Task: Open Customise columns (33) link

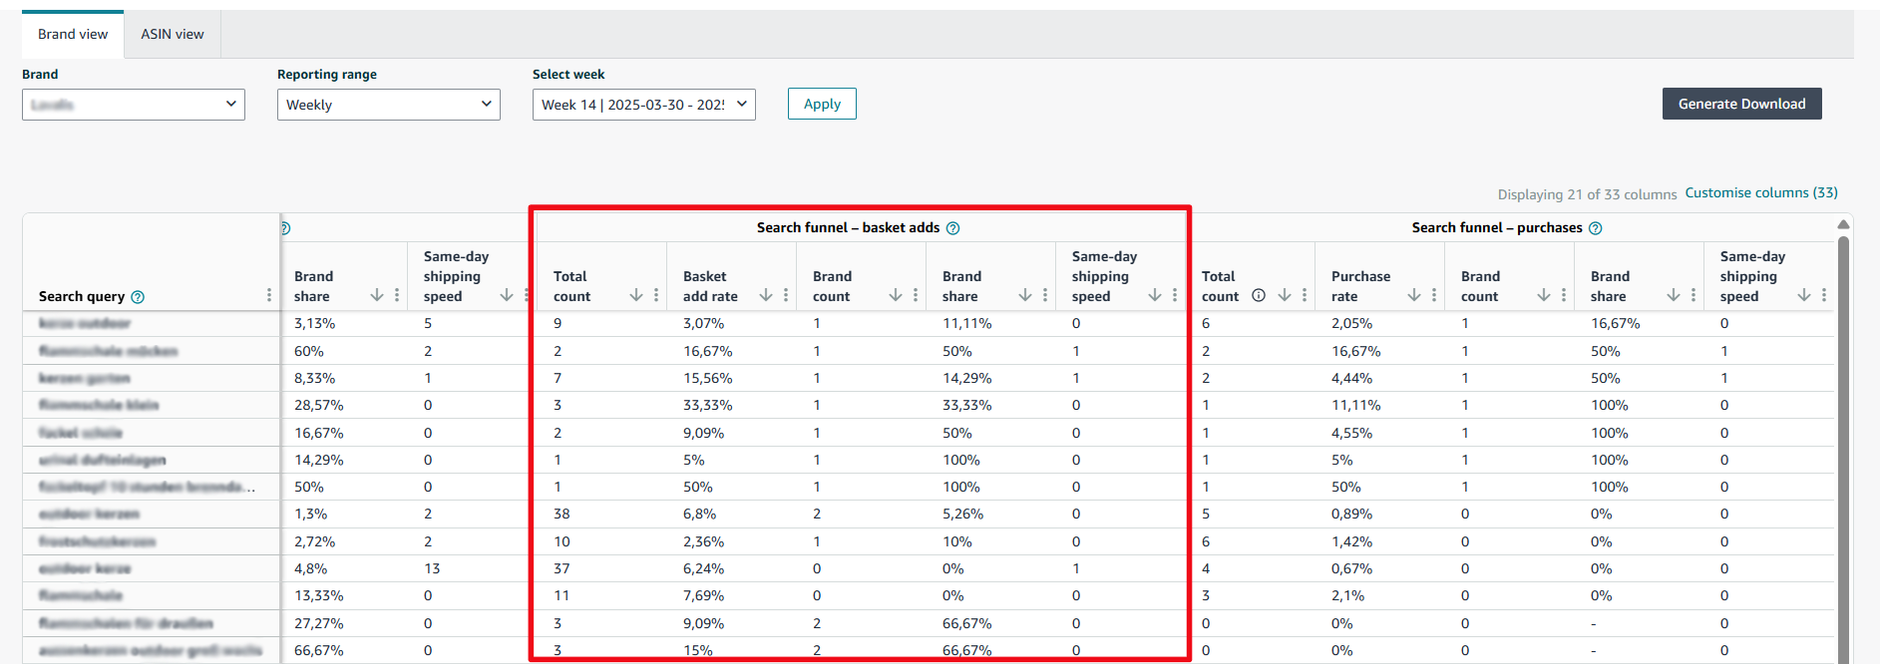Action: tap(1761, 193)
